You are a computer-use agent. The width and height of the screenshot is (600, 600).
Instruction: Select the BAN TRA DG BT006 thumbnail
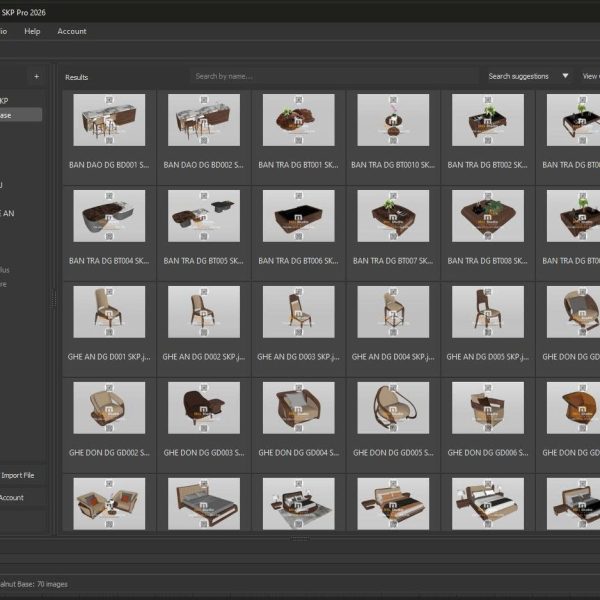tap(298, 216)
